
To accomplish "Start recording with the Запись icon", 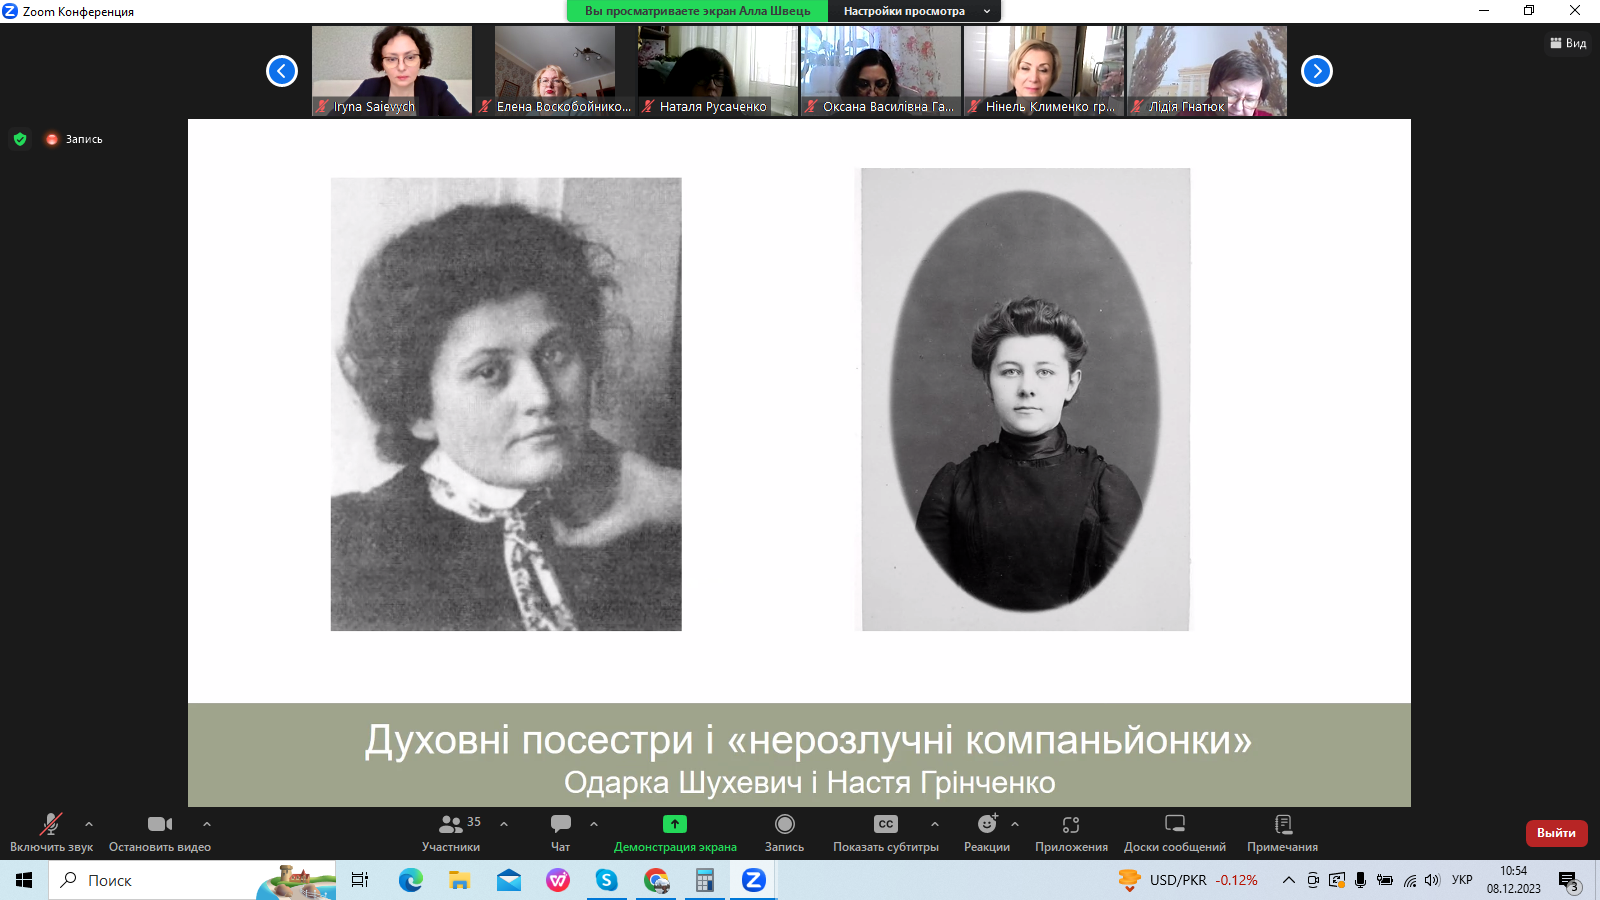I will coord(784,825).
